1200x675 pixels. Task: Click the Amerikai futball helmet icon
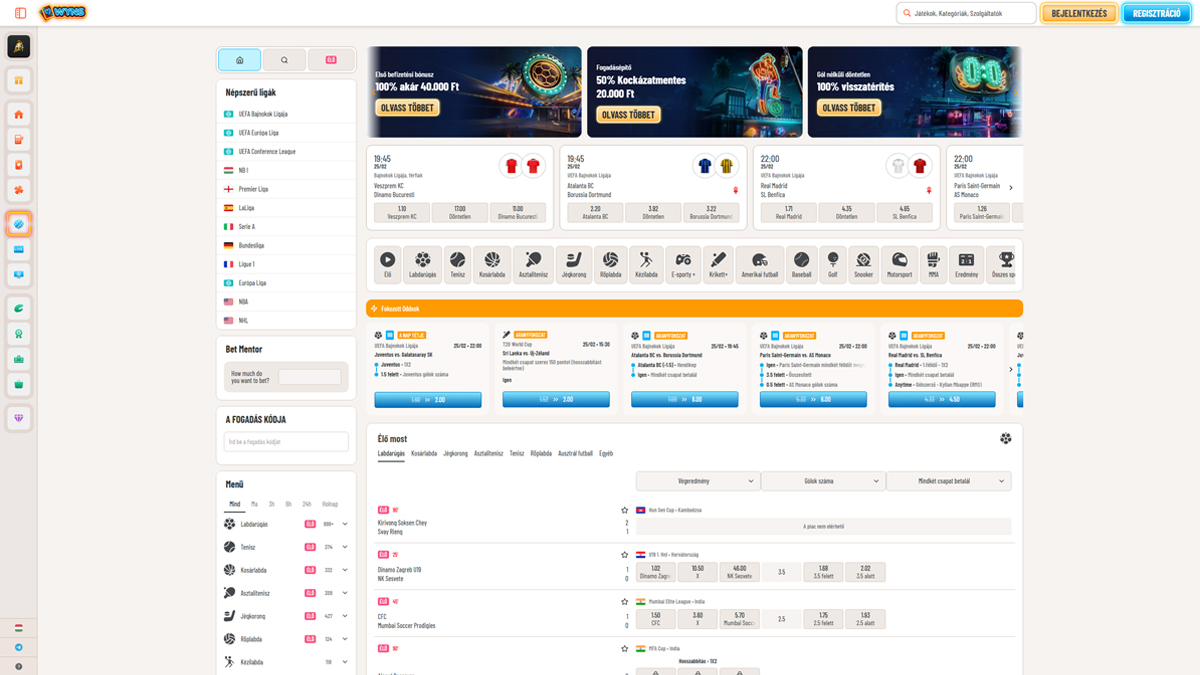coord(760,263)
